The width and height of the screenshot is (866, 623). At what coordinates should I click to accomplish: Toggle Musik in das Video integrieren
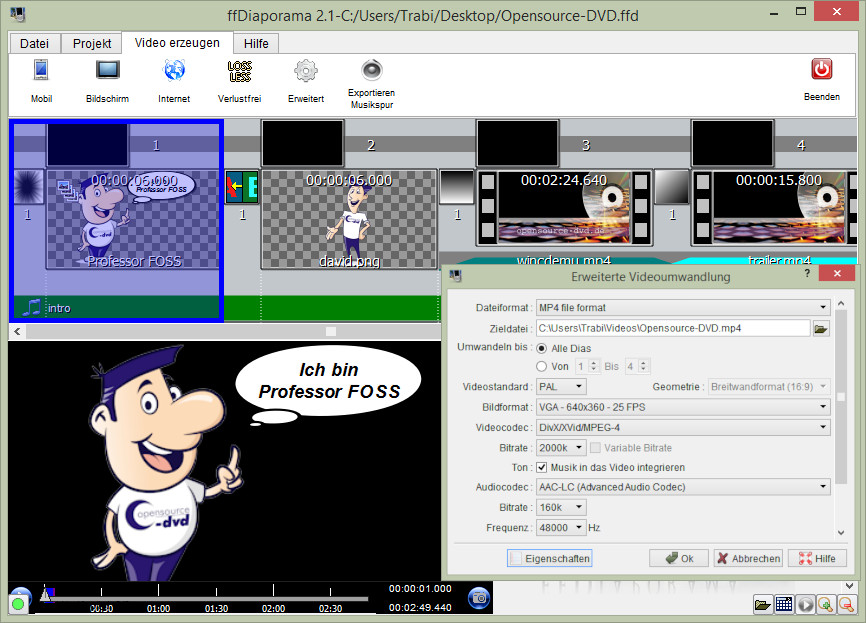(x=542, y=467)
